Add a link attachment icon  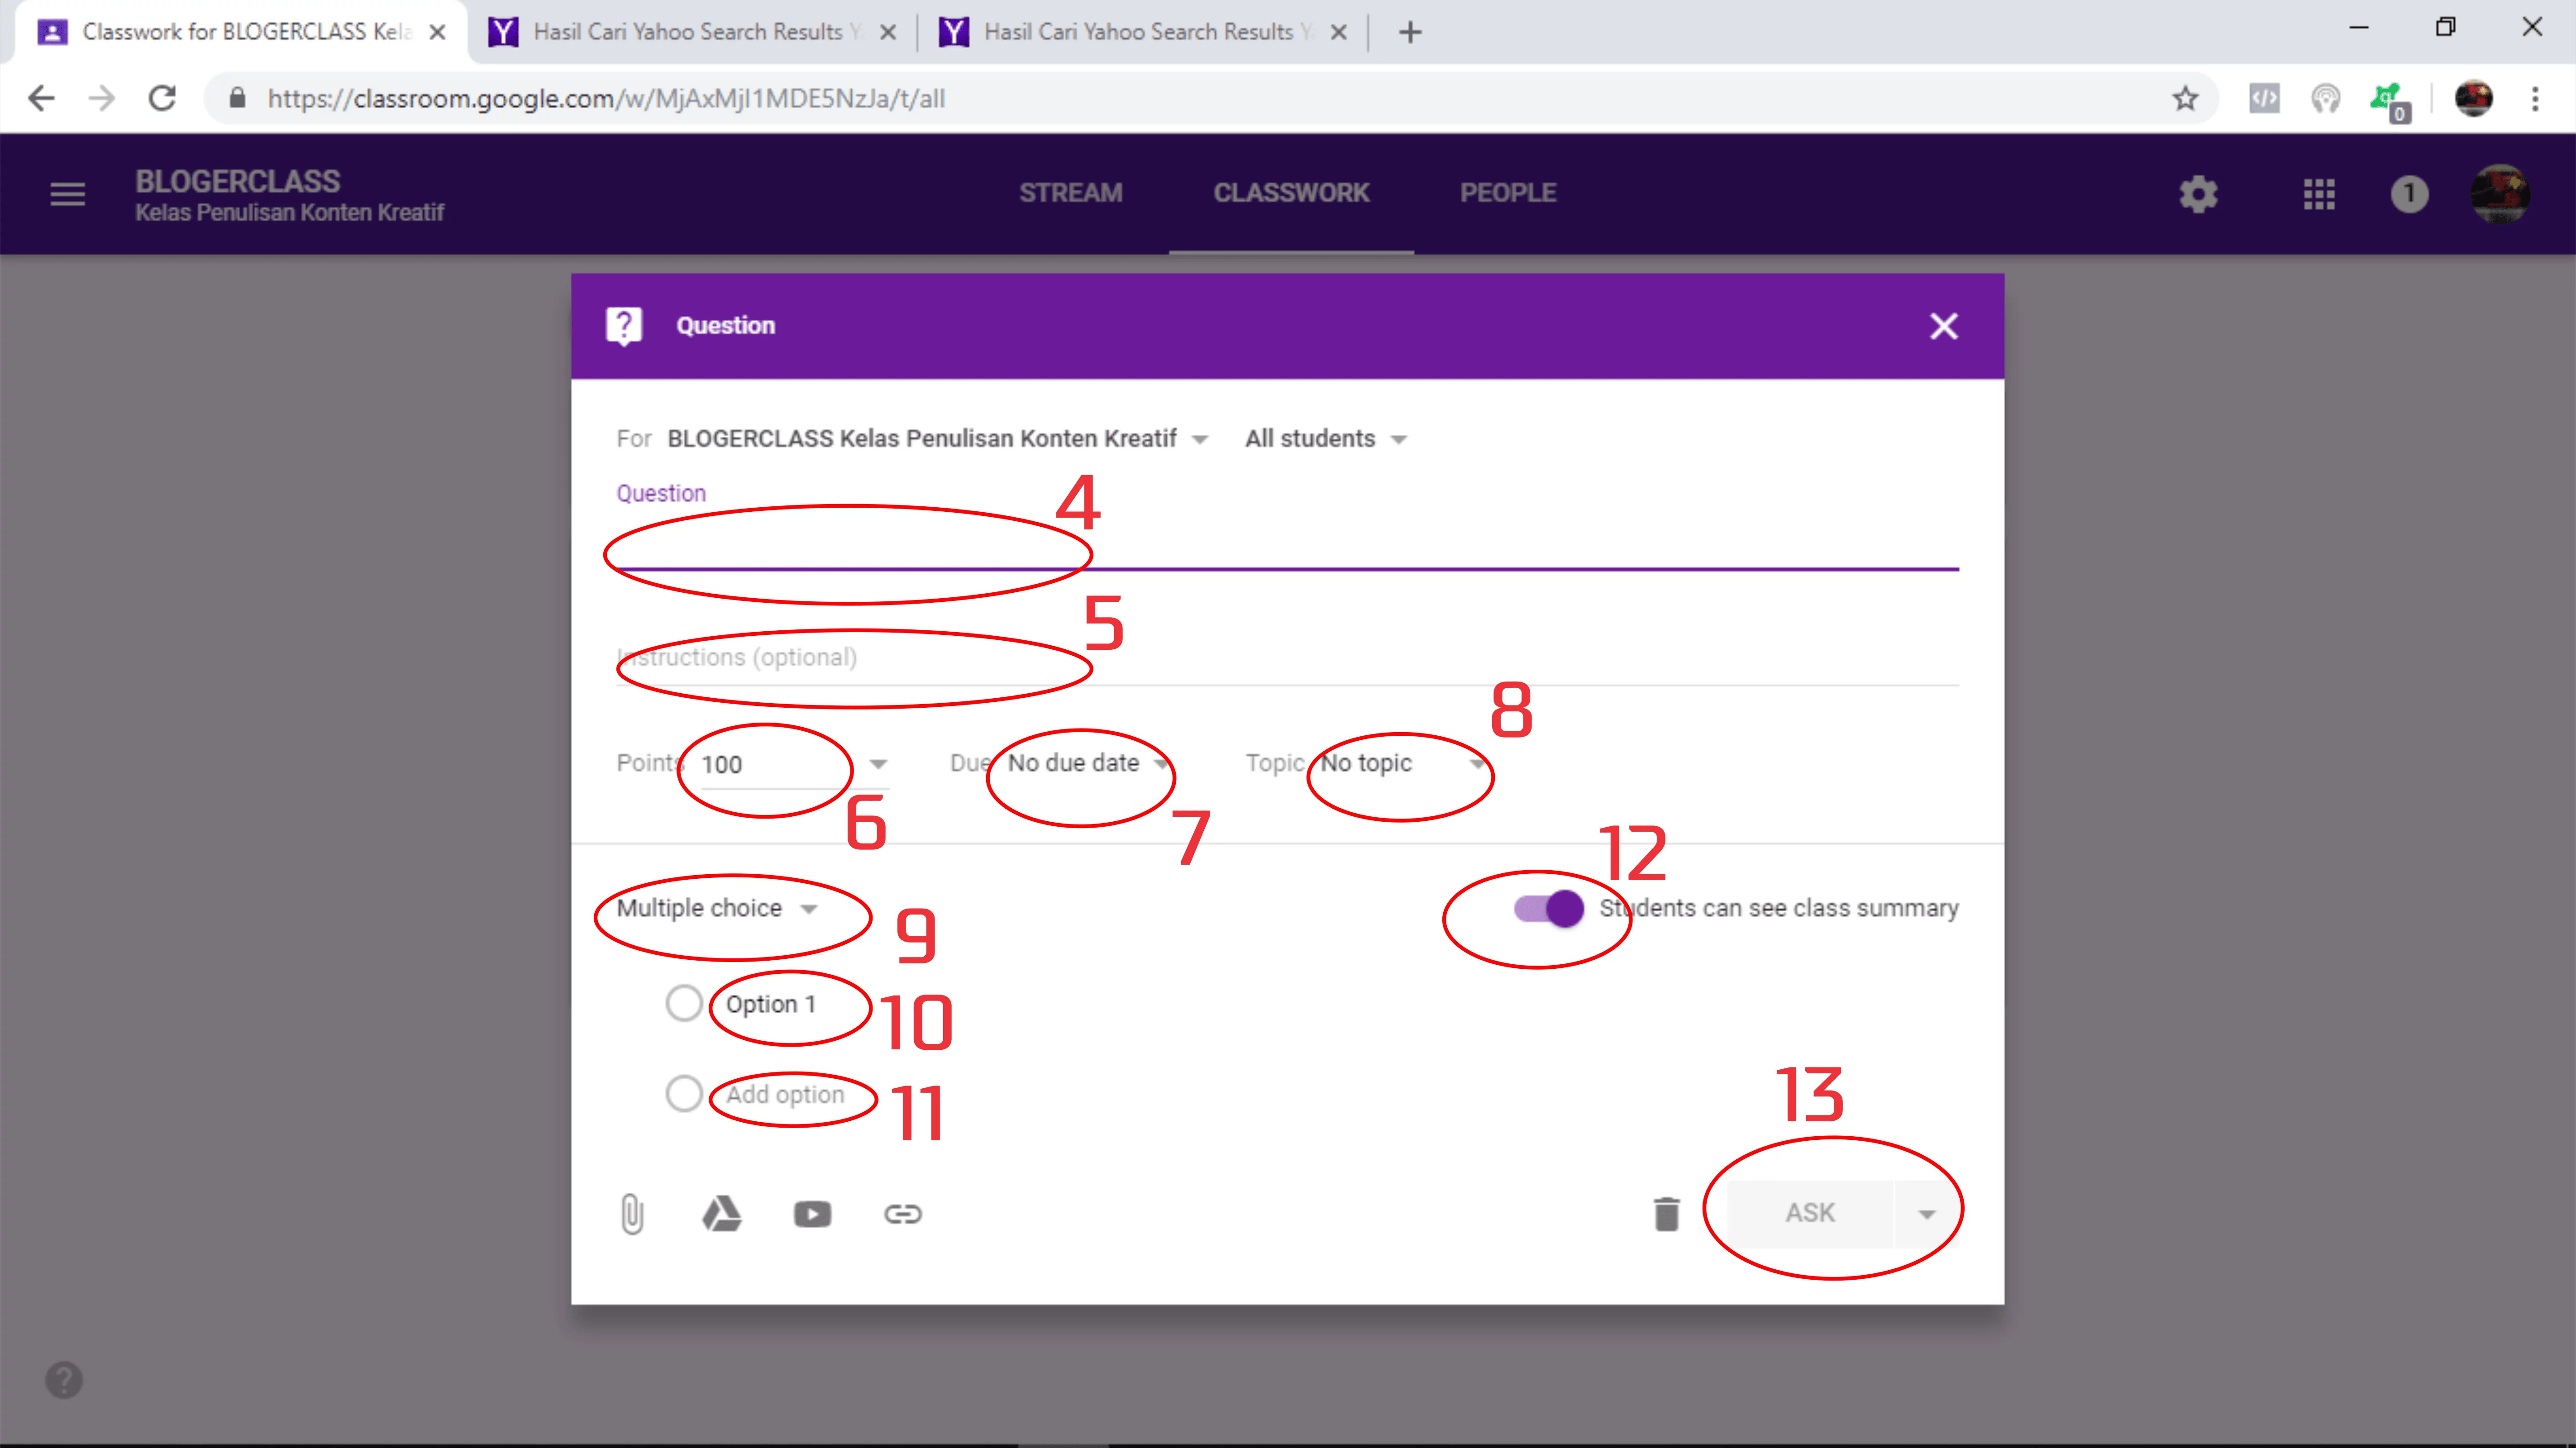coord(902,1214)
